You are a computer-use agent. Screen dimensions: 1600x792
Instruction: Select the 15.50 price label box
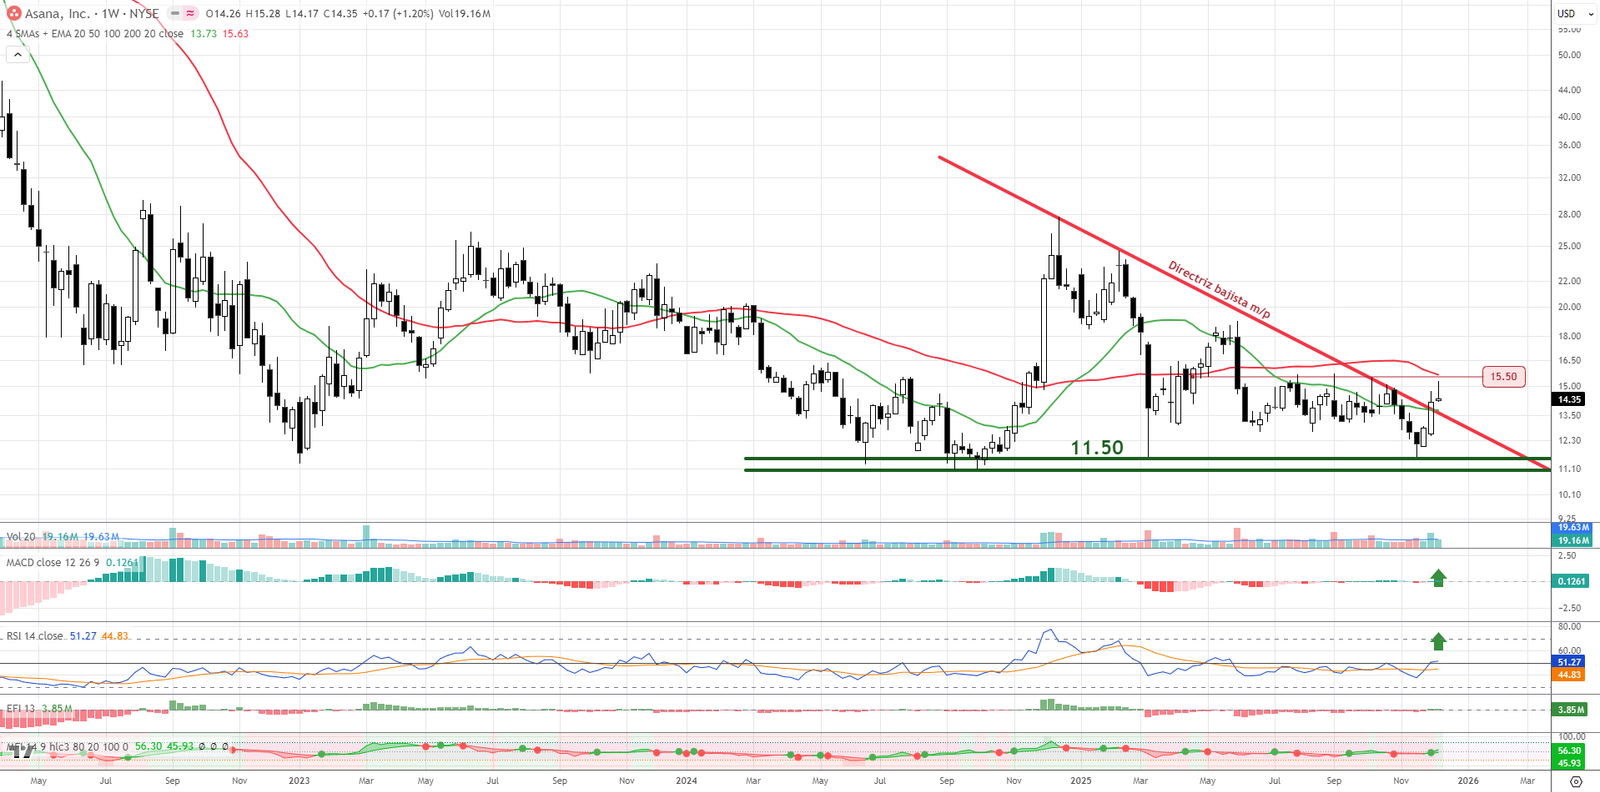click(1503, 377)
